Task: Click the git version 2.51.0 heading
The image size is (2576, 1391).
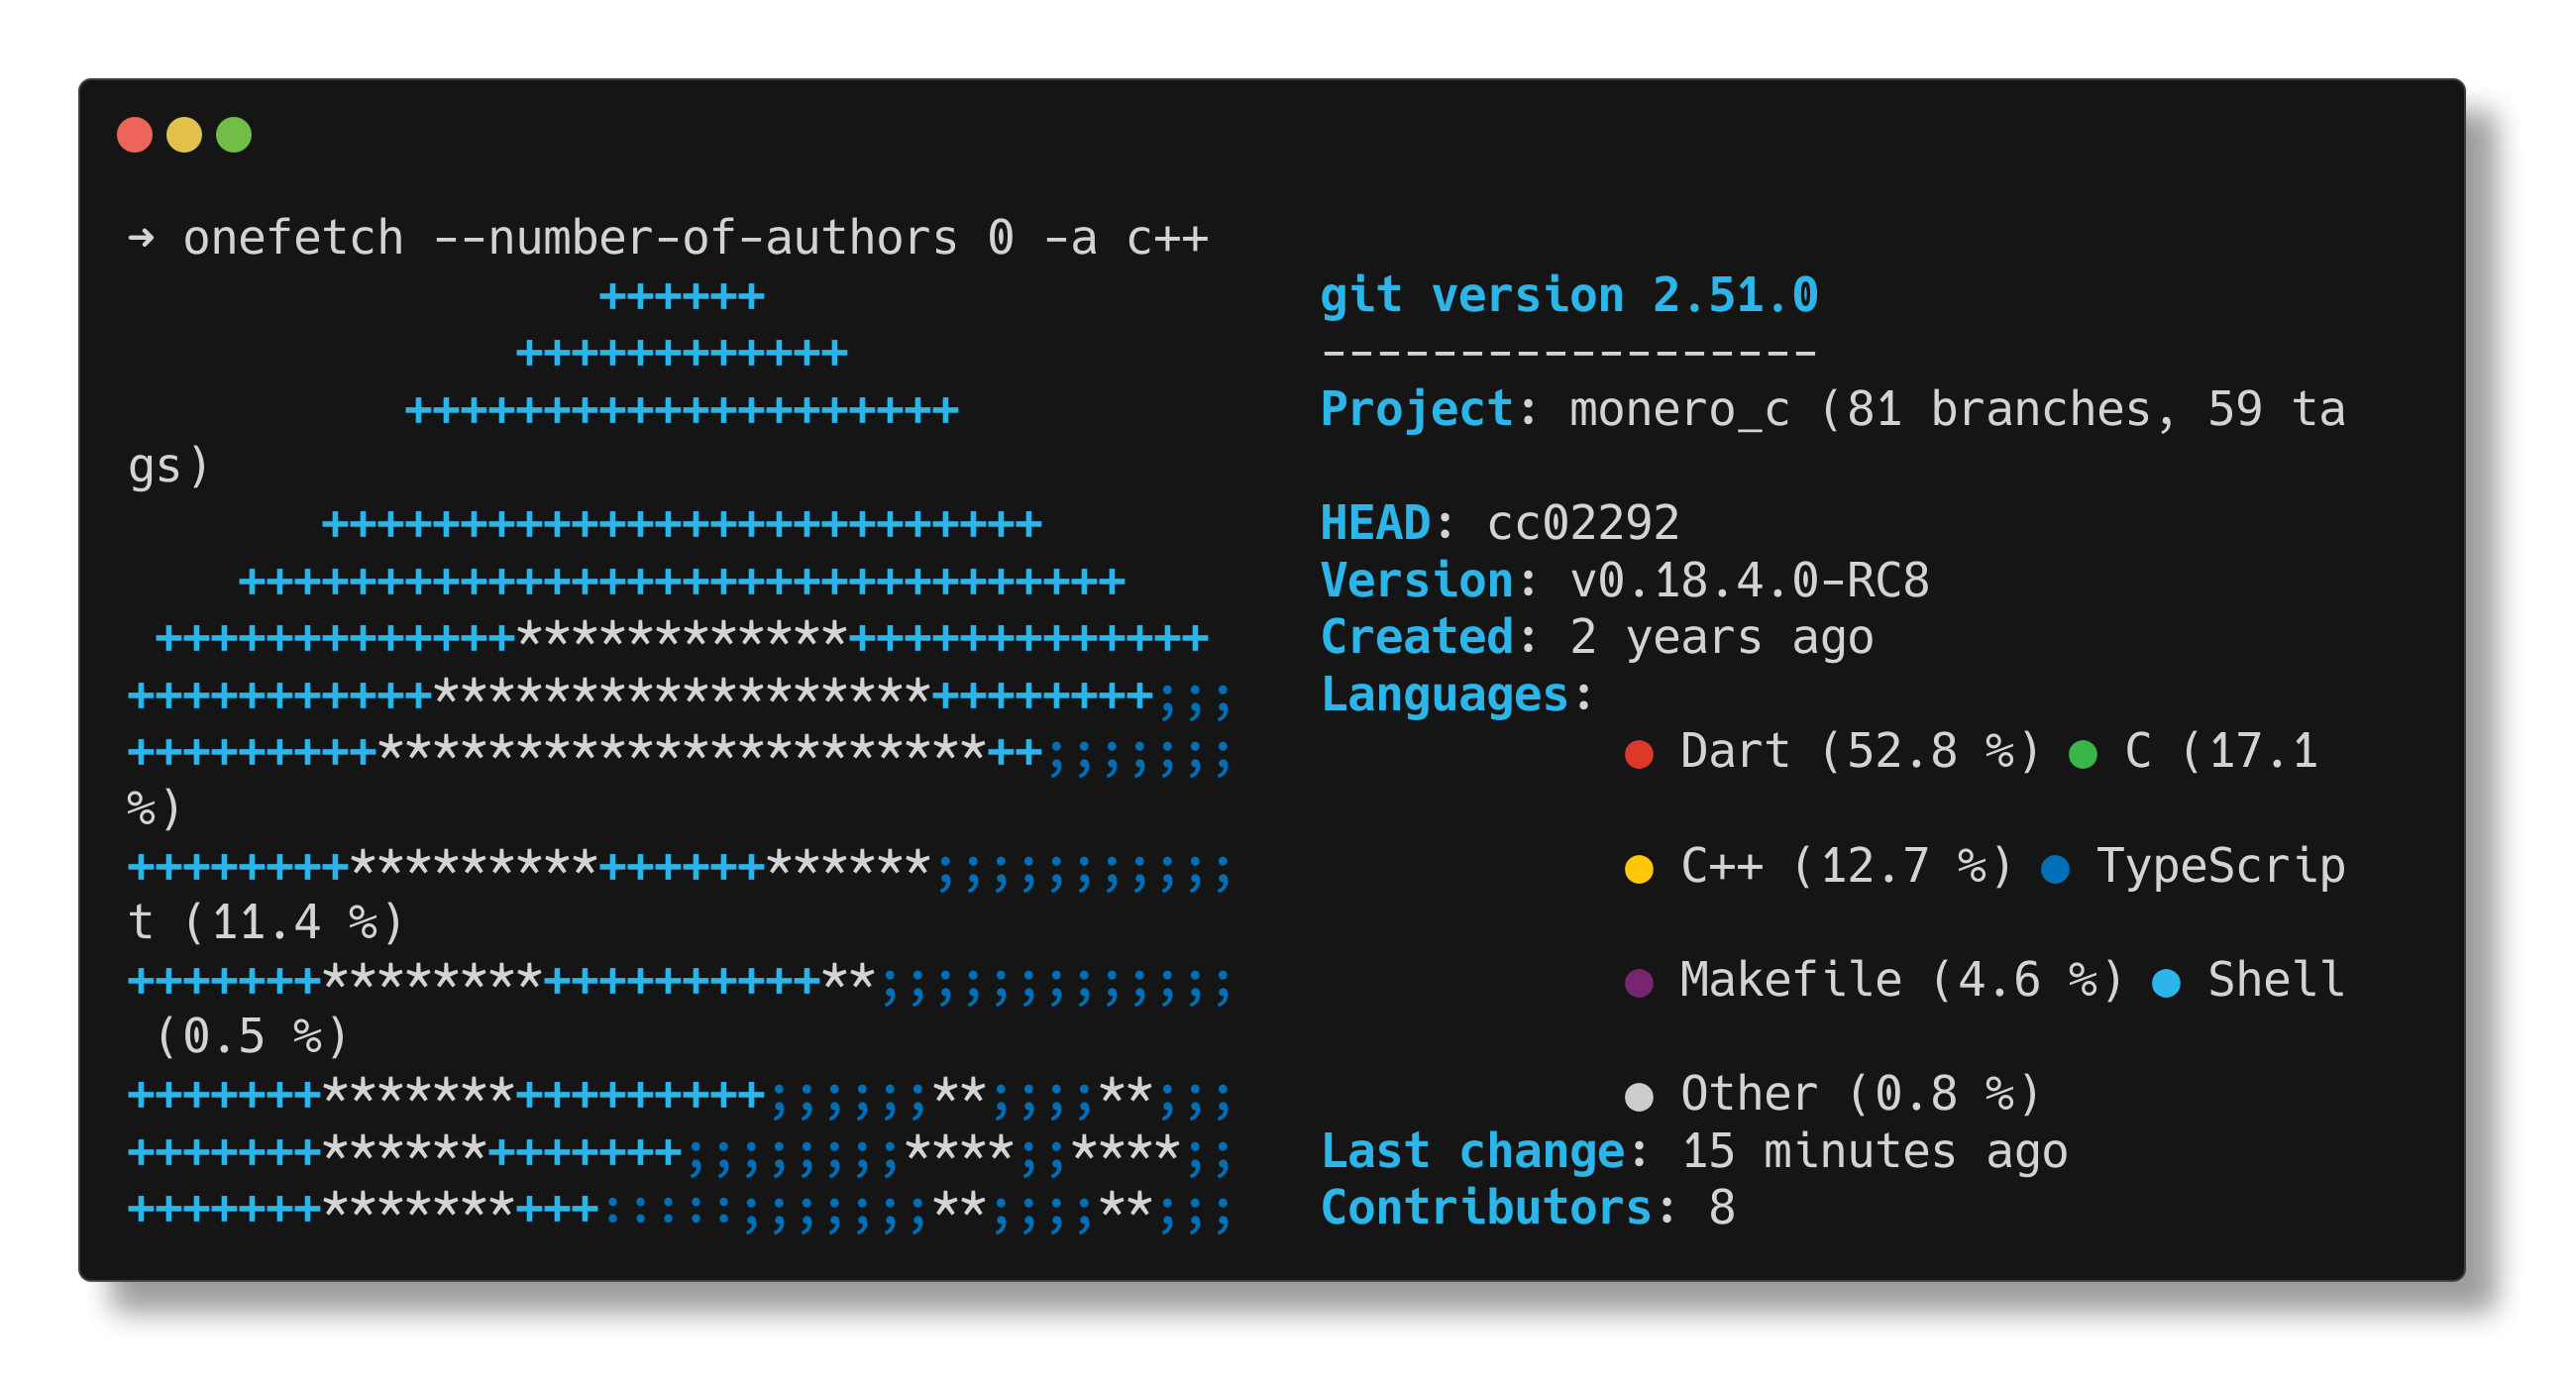Action: coord(1568,294)
